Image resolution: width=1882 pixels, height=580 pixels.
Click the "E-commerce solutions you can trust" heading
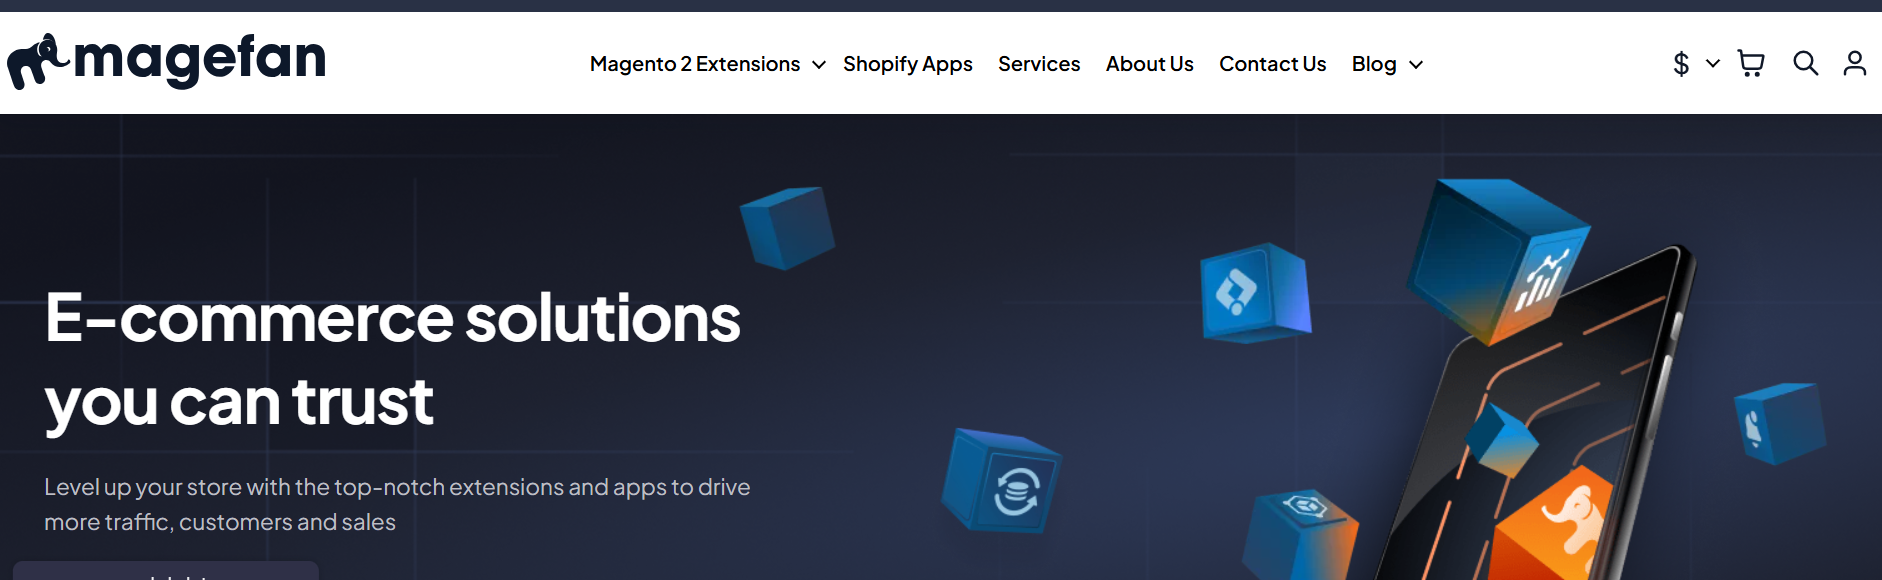tap(393, 360)
